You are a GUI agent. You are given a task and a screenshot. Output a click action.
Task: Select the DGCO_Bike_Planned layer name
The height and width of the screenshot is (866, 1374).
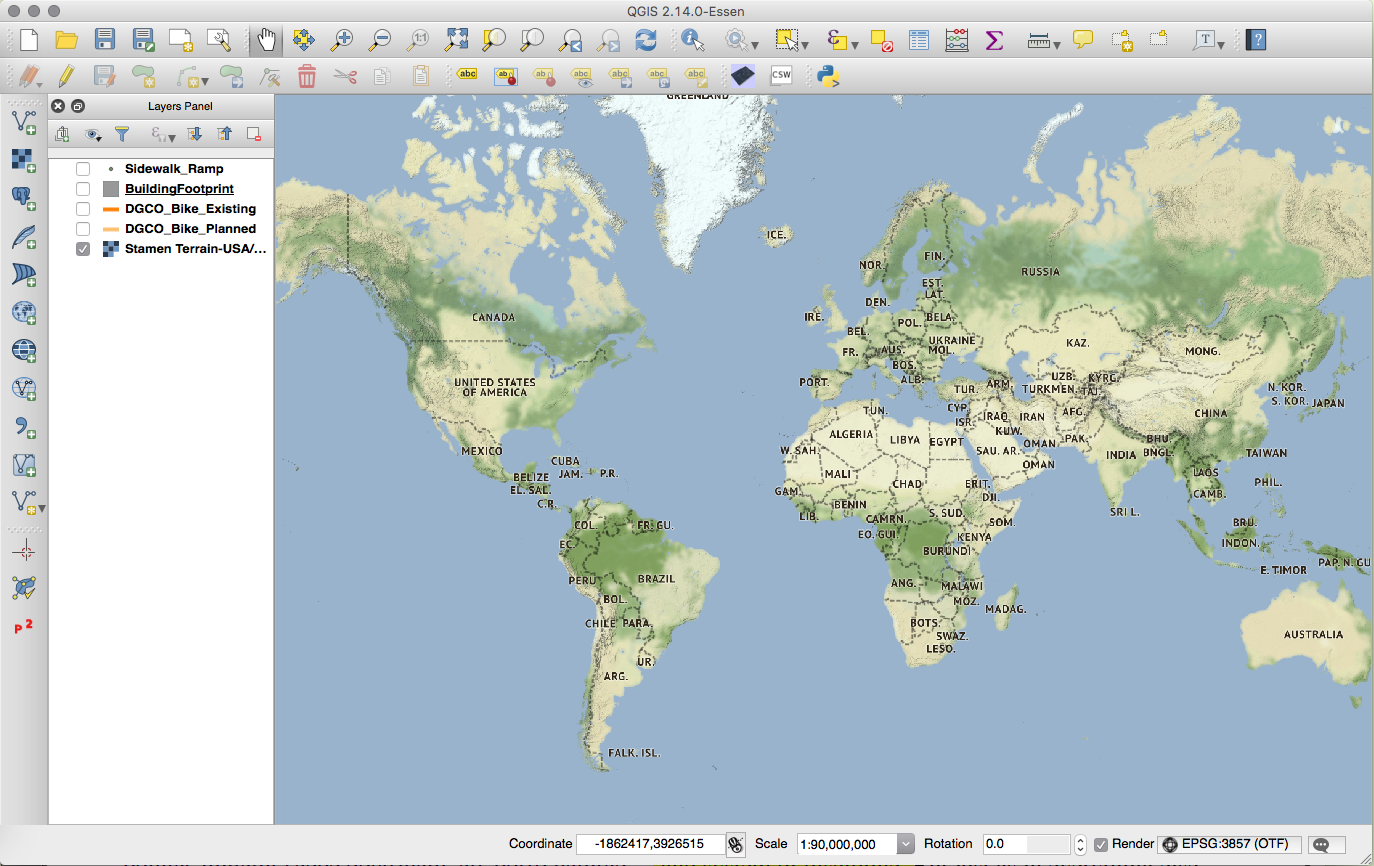190,229
